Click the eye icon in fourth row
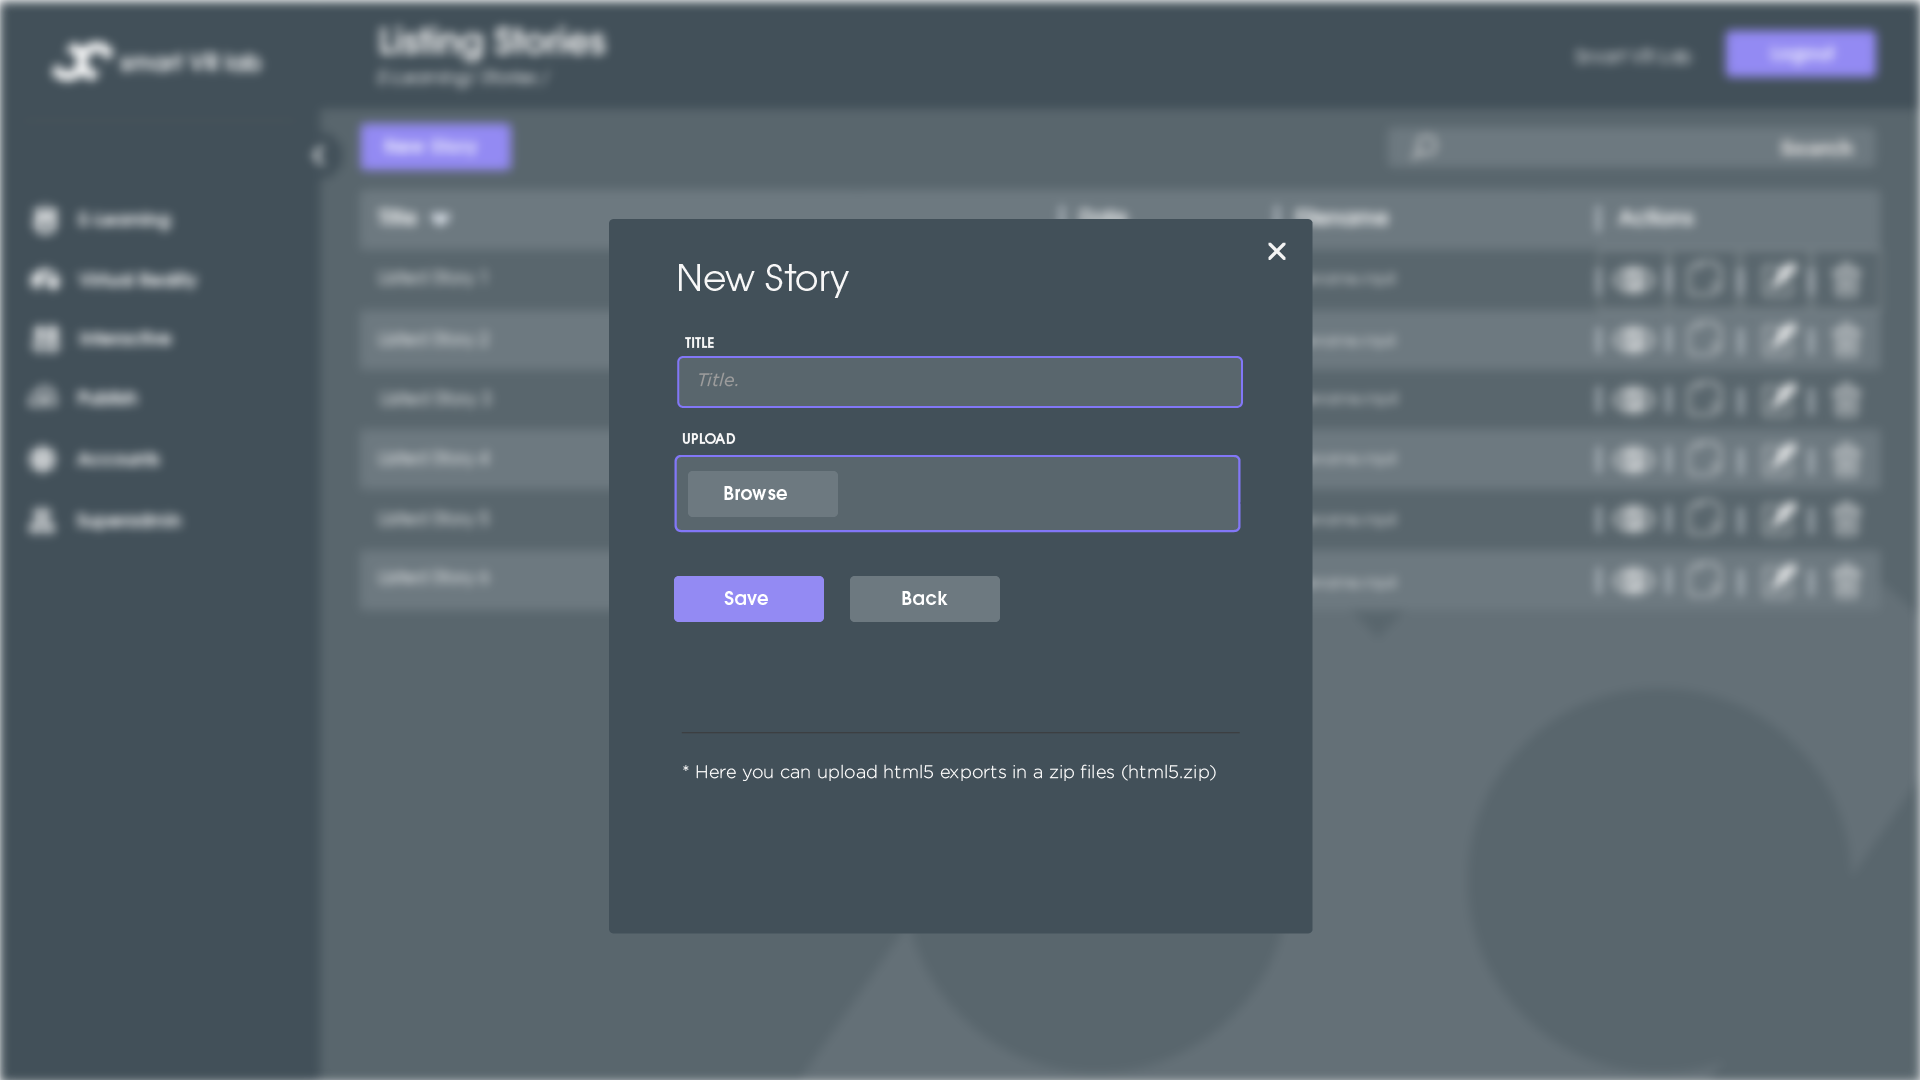This screenshot has height=1080, width=1920. 1633,459
